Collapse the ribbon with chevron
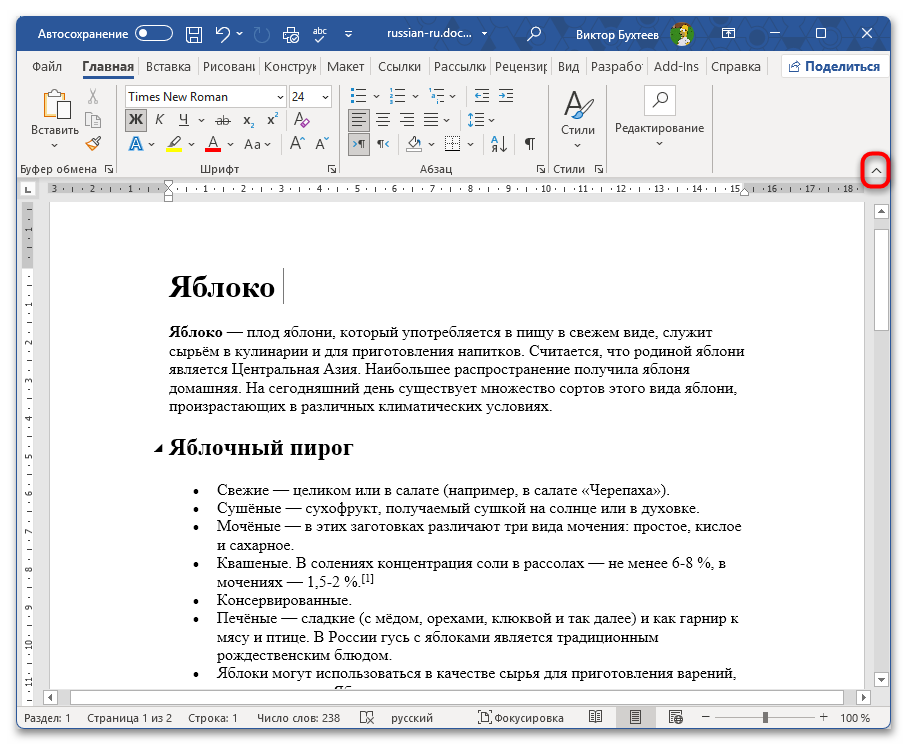The height and width of the screenshot is (745, 907). coord(876,171)
